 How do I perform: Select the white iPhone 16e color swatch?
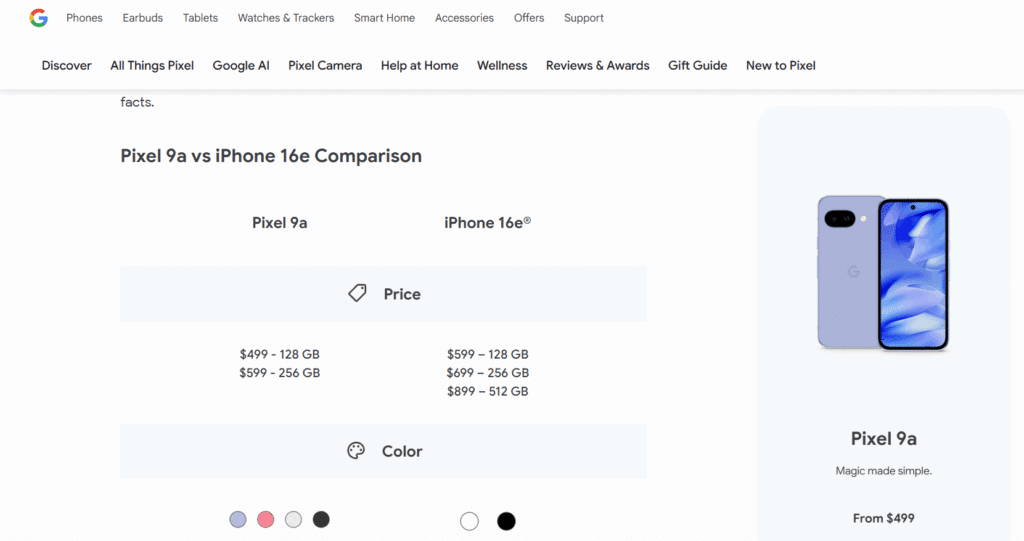tap(469, 521)
